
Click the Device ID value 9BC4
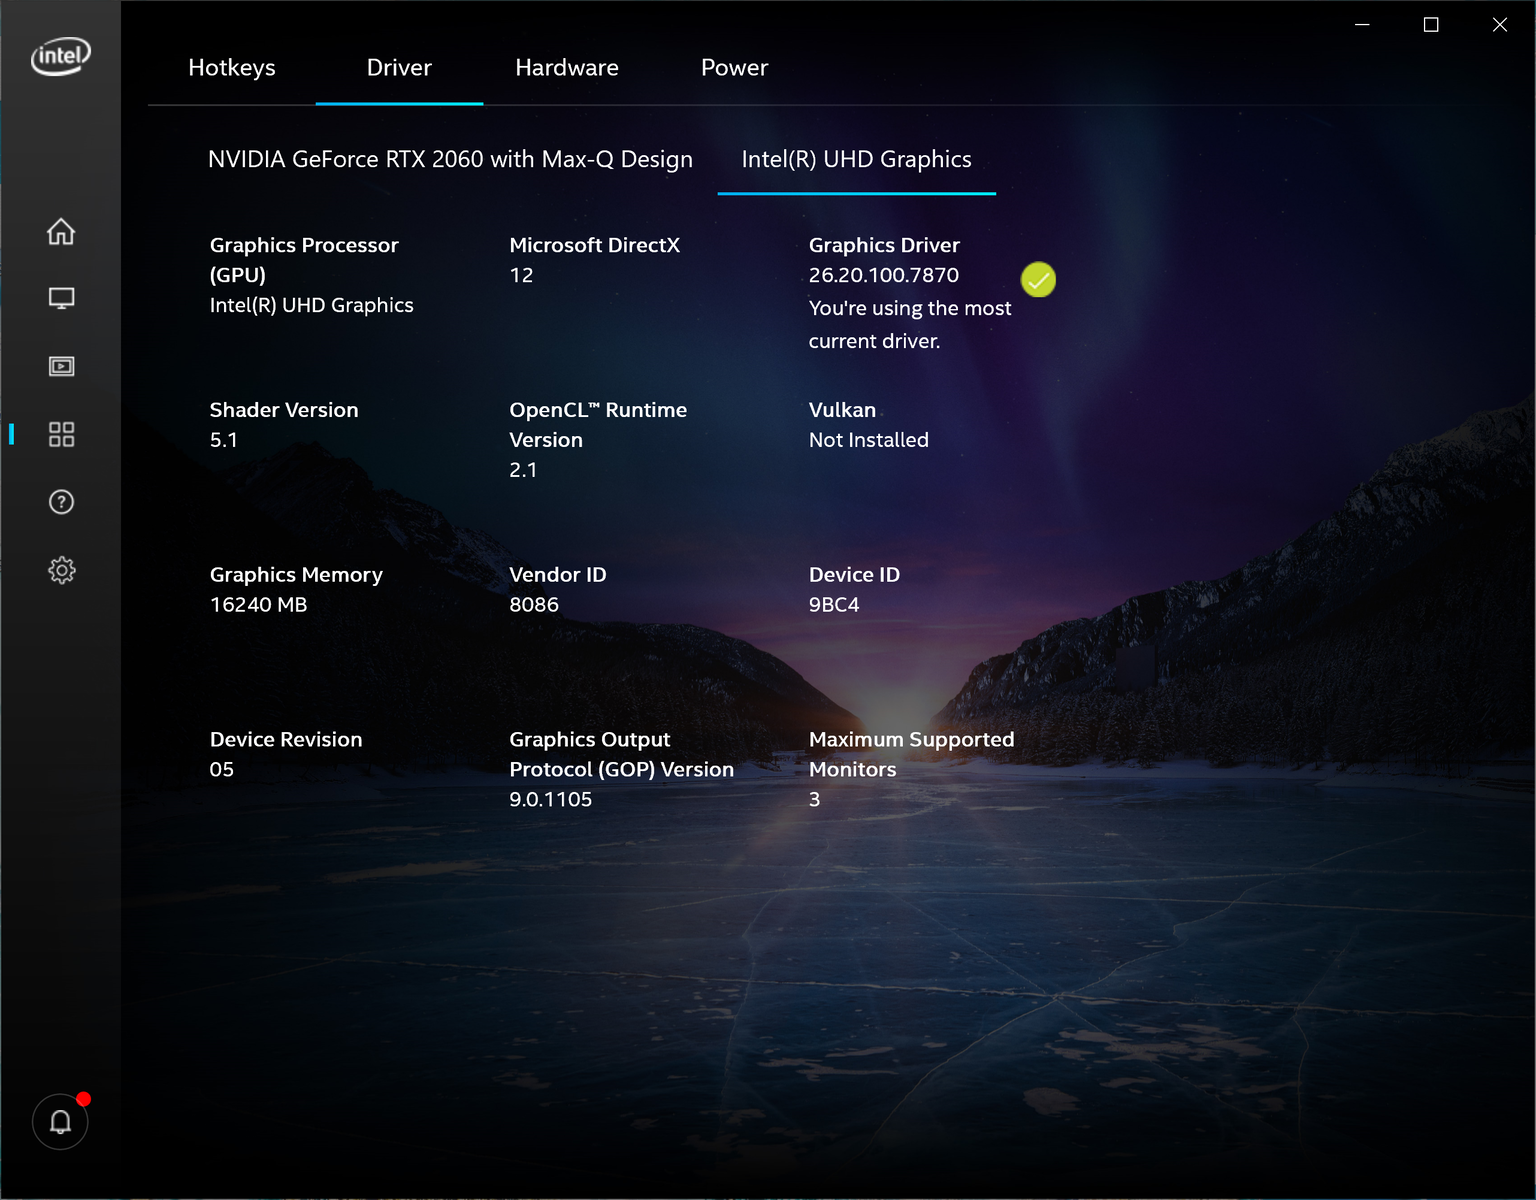(834, 605)
